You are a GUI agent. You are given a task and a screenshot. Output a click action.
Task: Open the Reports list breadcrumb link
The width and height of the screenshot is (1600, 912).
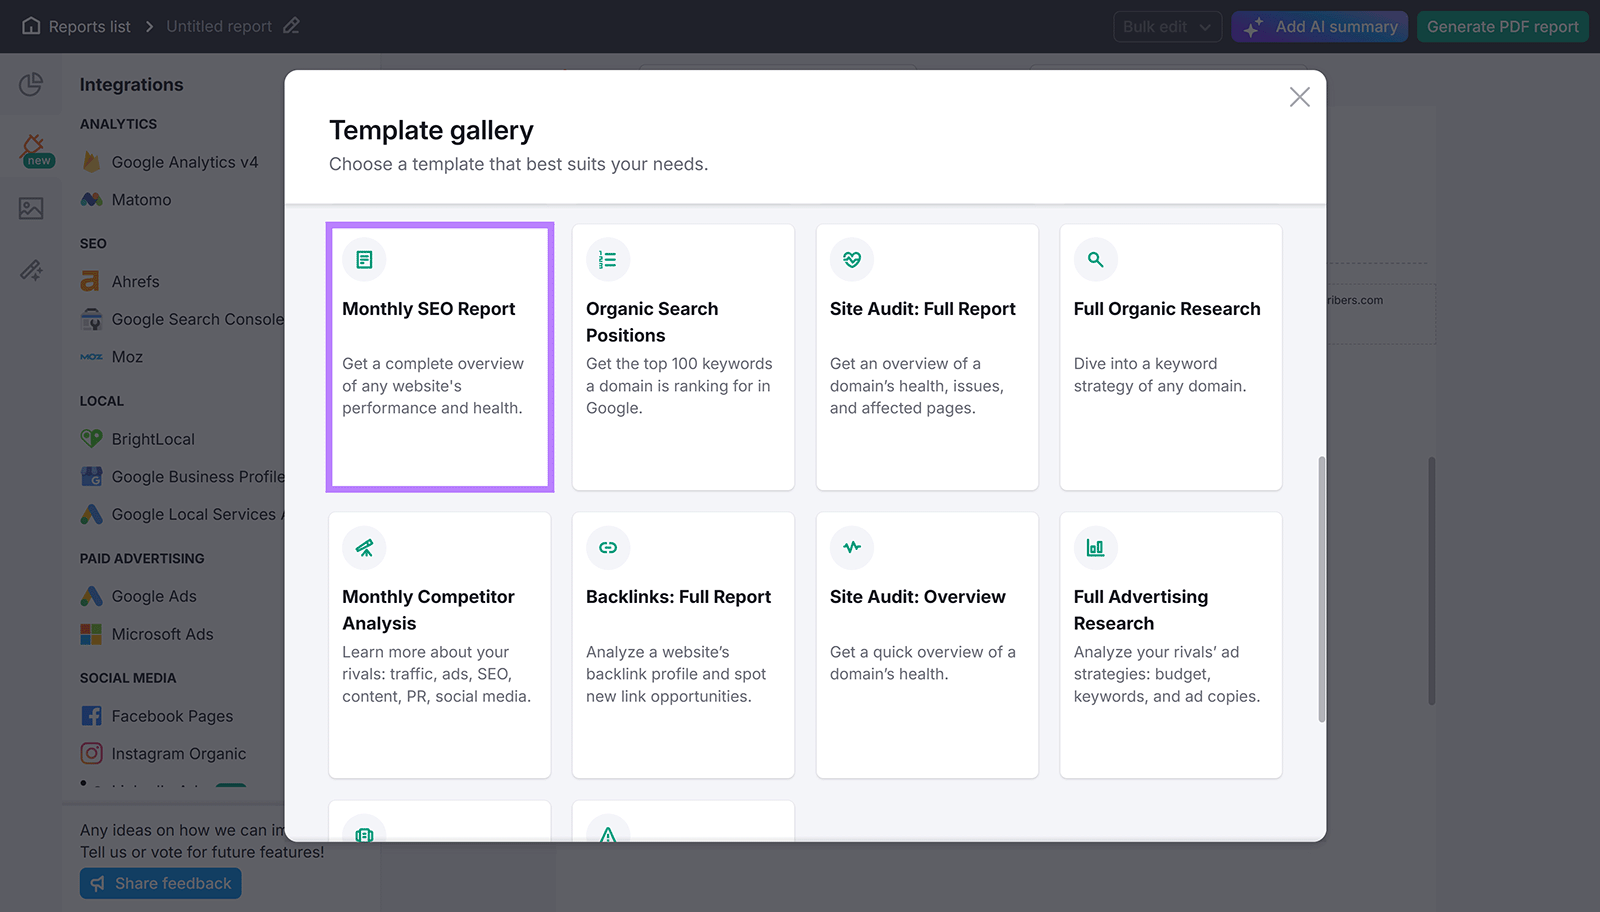88,25
